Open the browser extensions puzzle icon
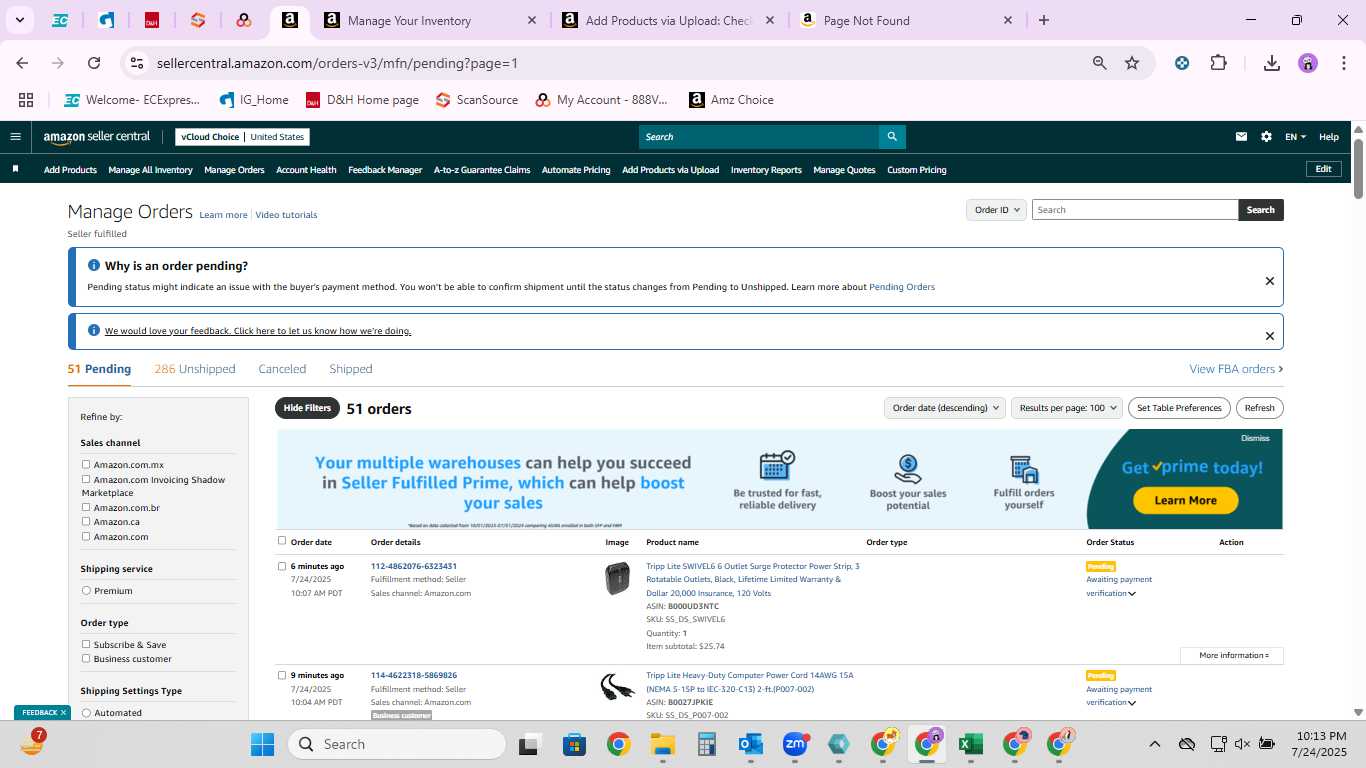 point(1218,63)
